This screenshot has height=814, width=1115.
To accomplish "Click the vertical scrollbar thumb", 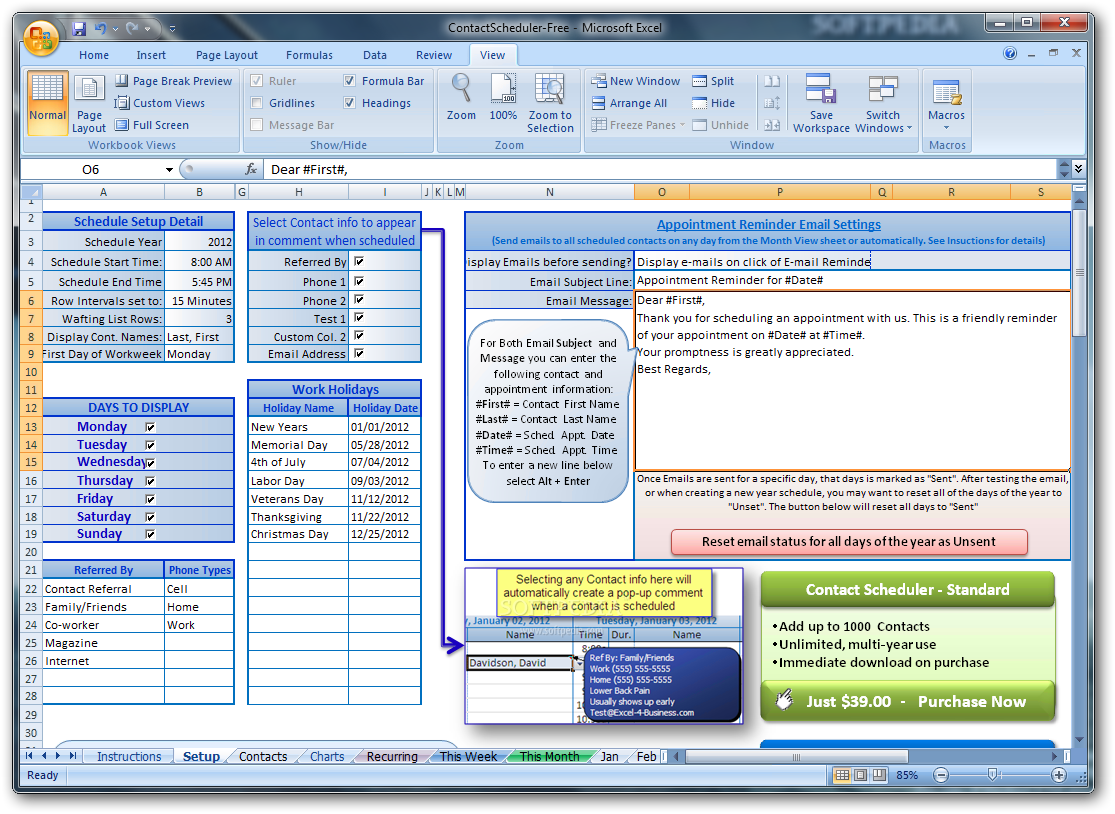I will (1079, 273).
